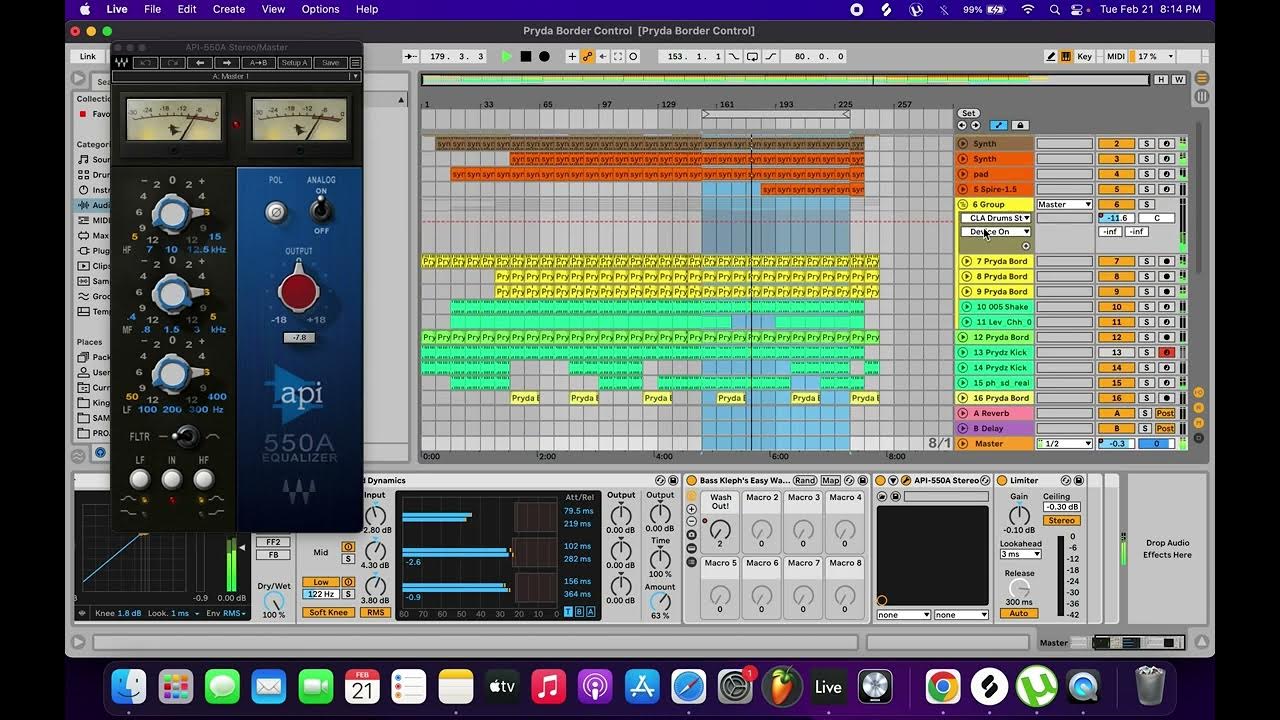Click the W optimize width button

(x=1178, y=79)
